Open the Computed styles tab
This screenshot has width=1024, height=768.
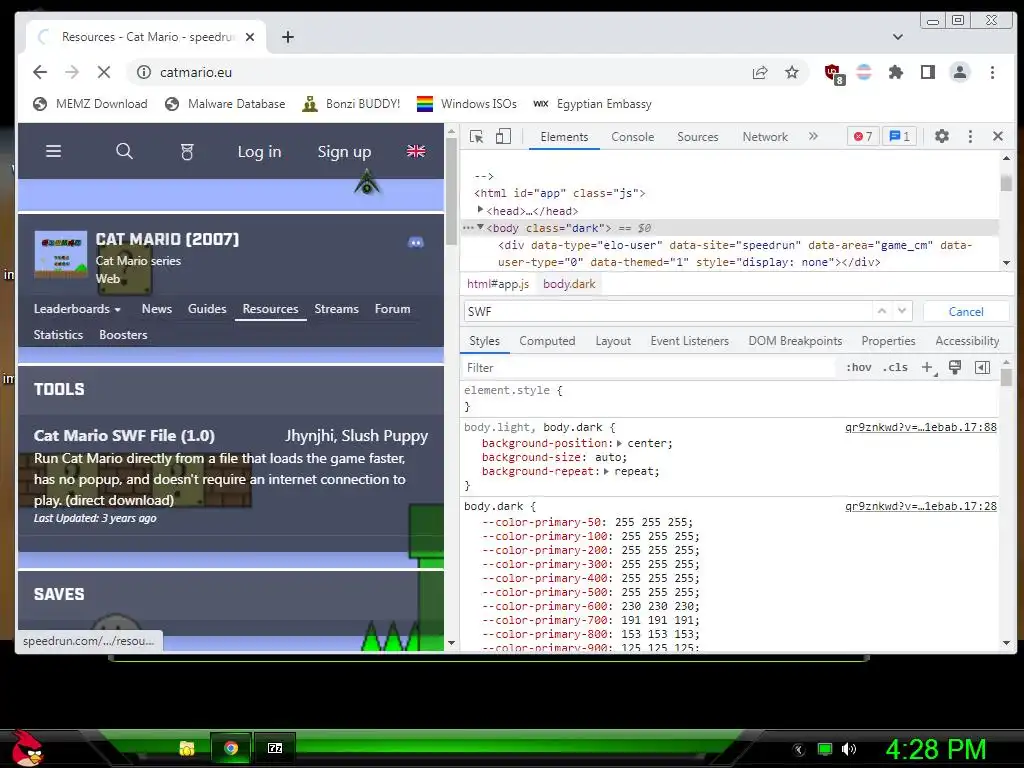coord(547,341)
